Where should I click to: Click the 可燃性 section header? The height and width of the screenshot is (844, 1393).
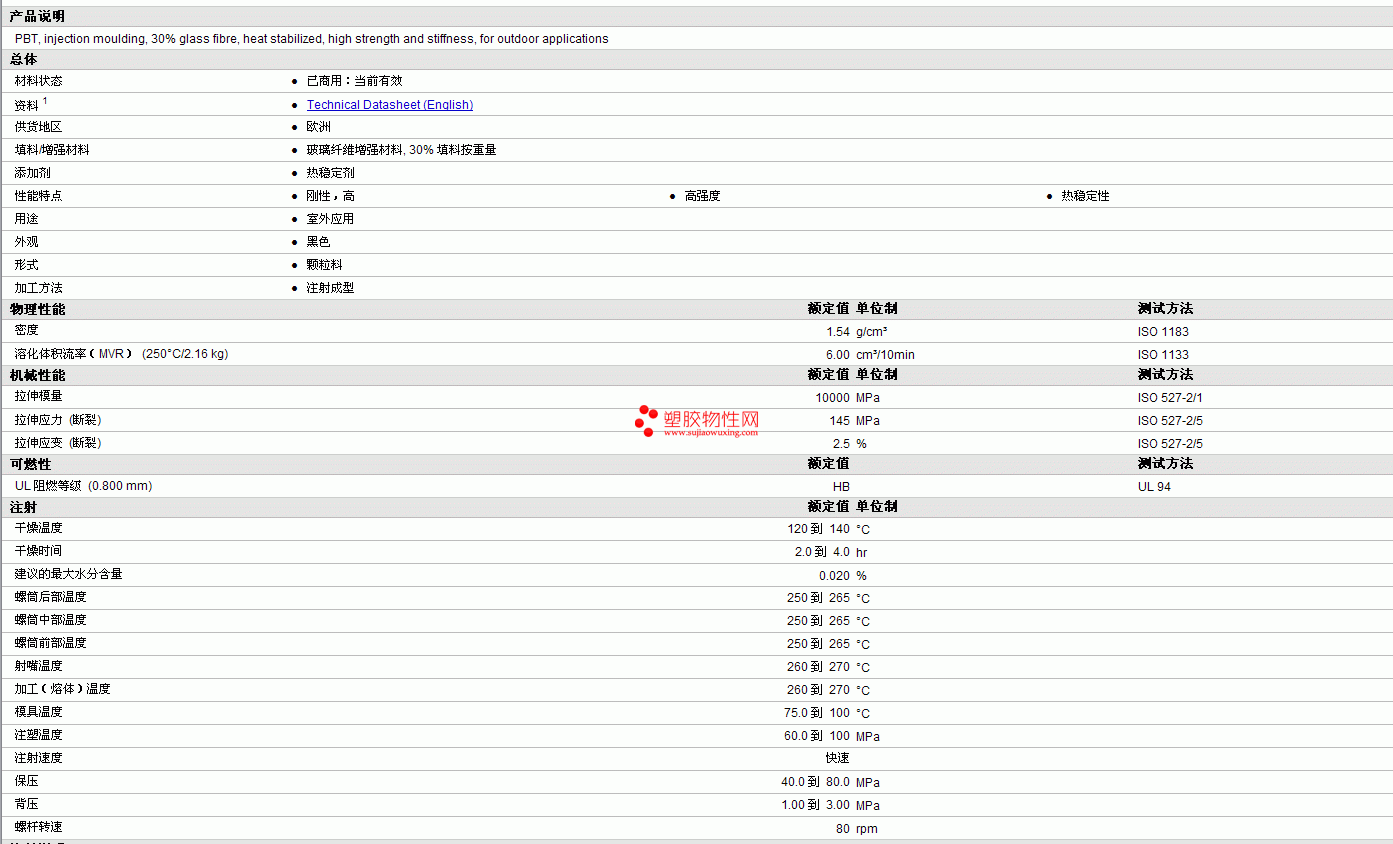30,464
